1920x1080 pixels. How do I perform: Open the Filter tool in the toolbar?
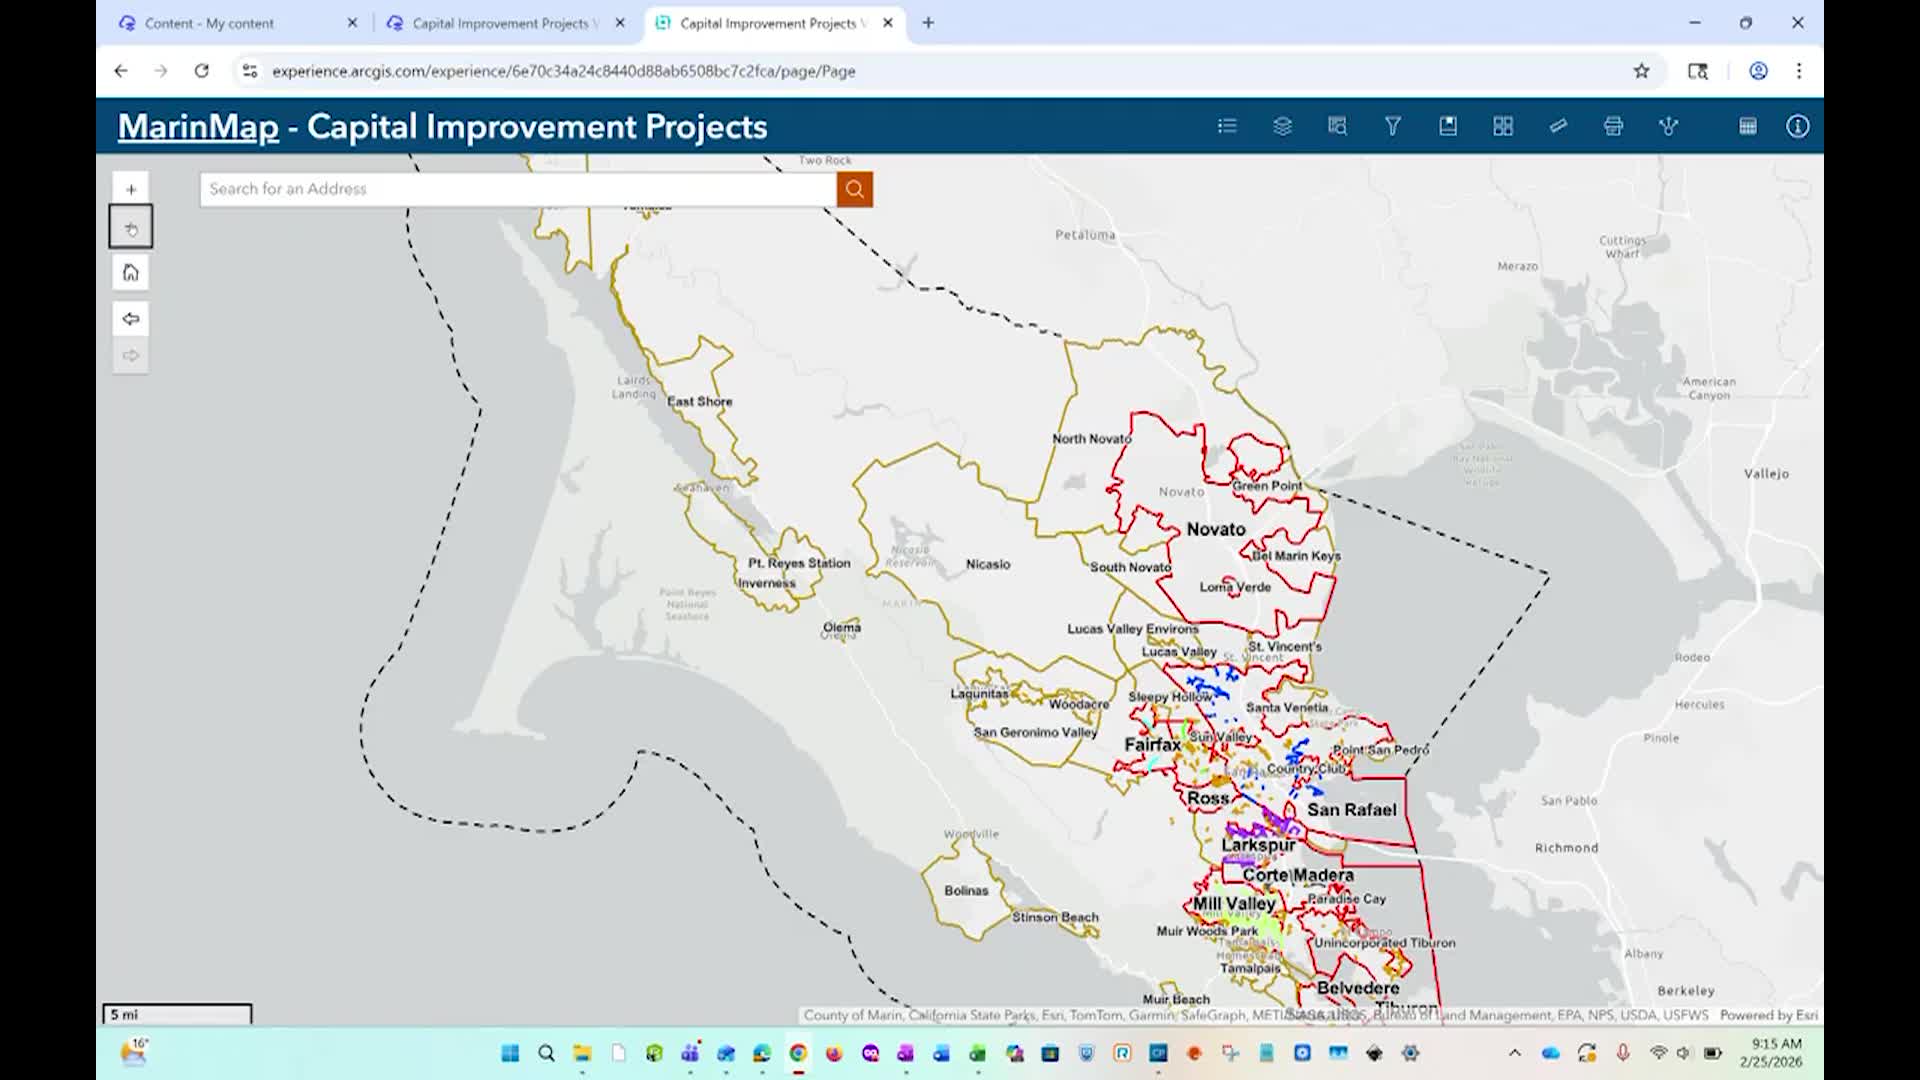coord(1392,125)
